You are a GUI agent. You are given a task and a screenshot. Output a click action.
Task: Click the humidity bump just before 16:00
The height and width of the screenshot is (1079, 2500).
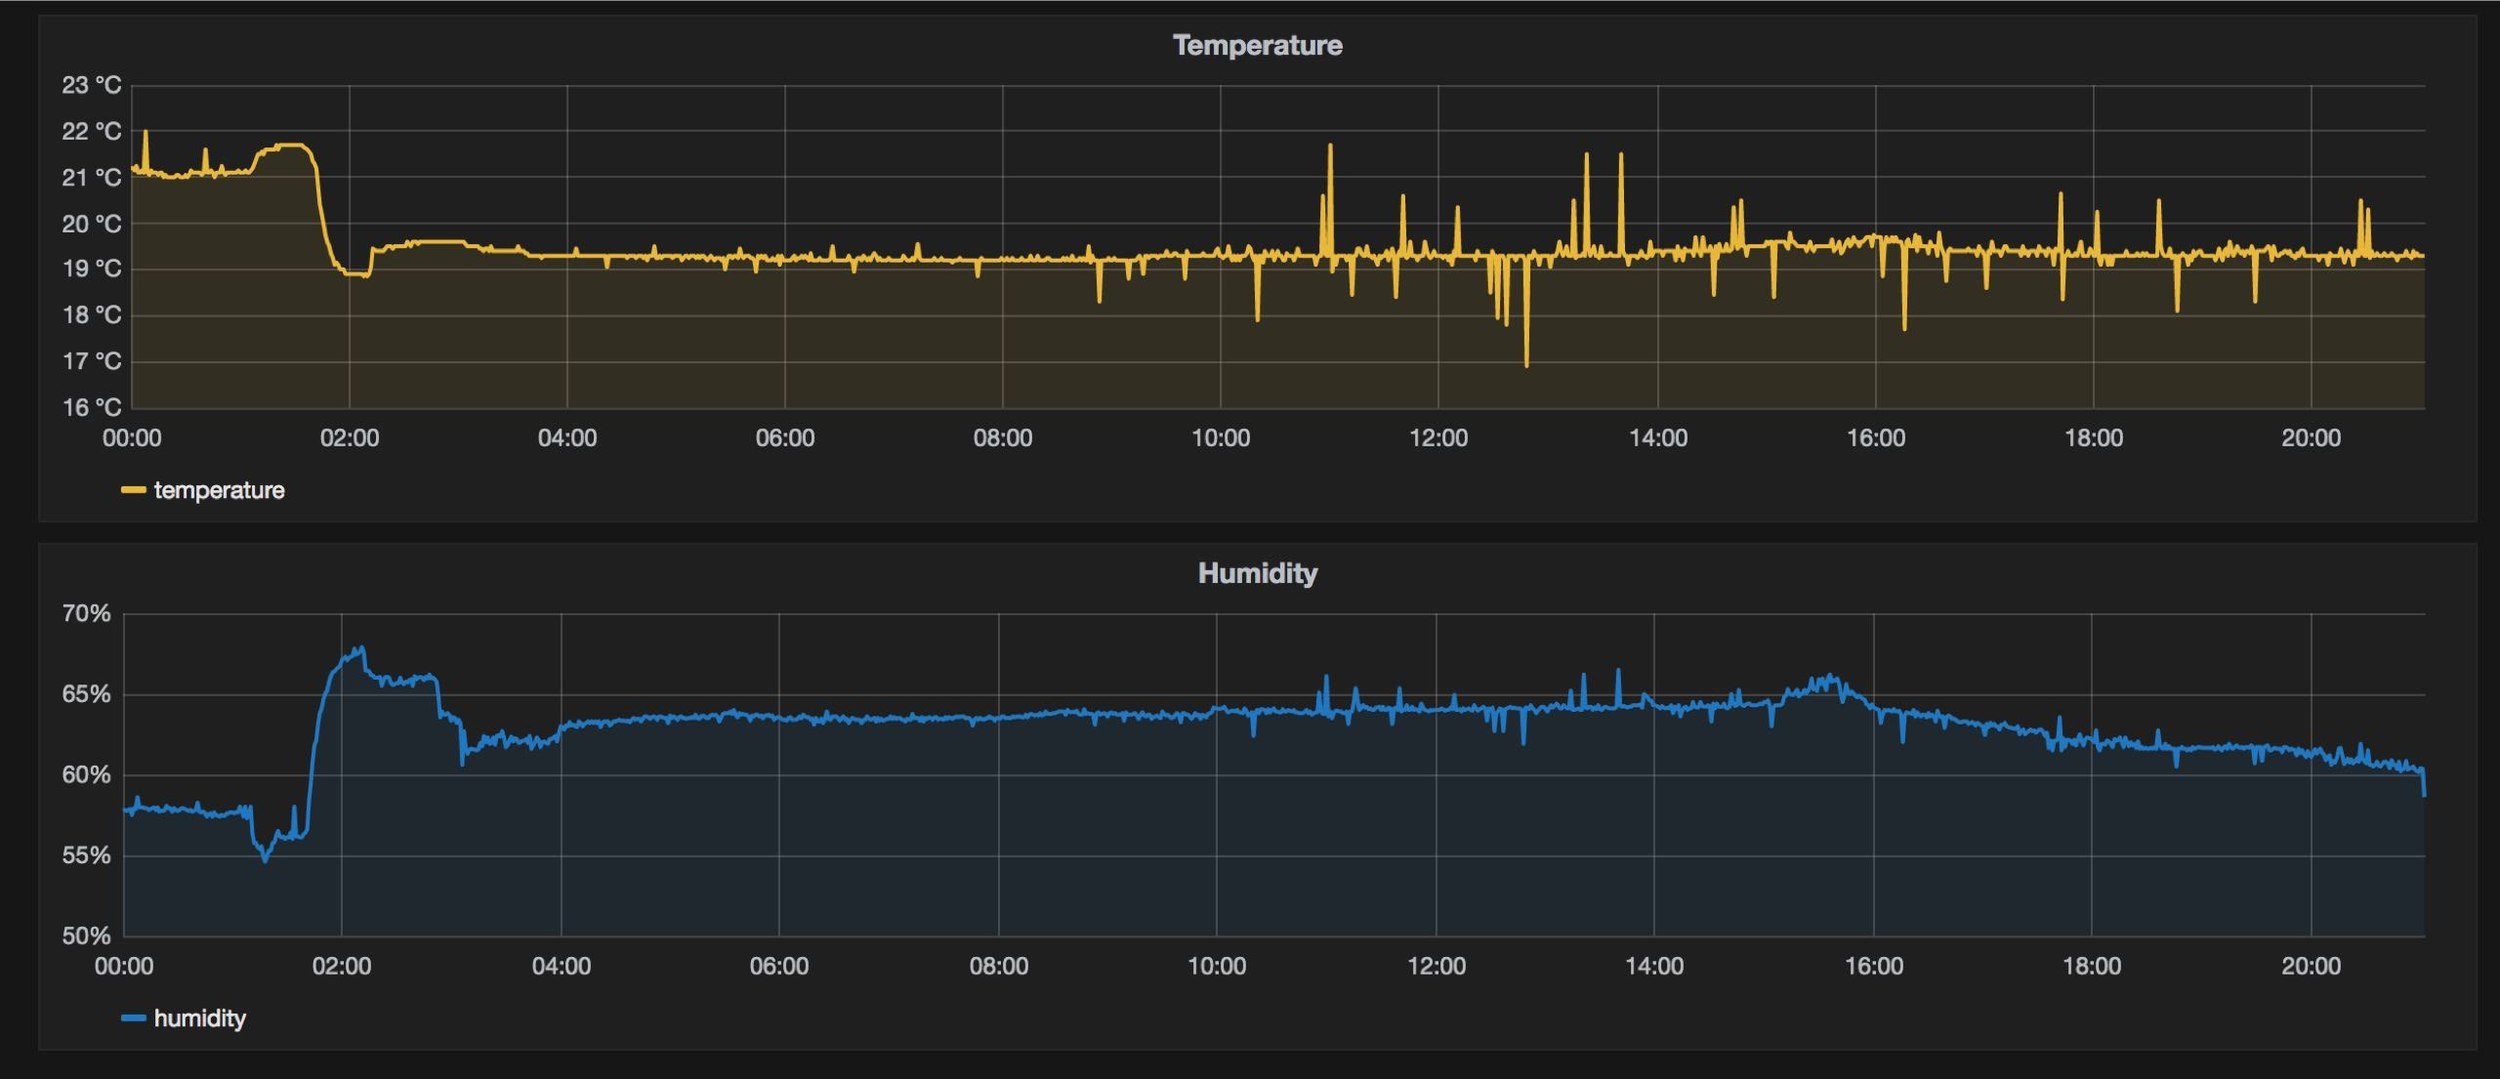[1828, 680]
